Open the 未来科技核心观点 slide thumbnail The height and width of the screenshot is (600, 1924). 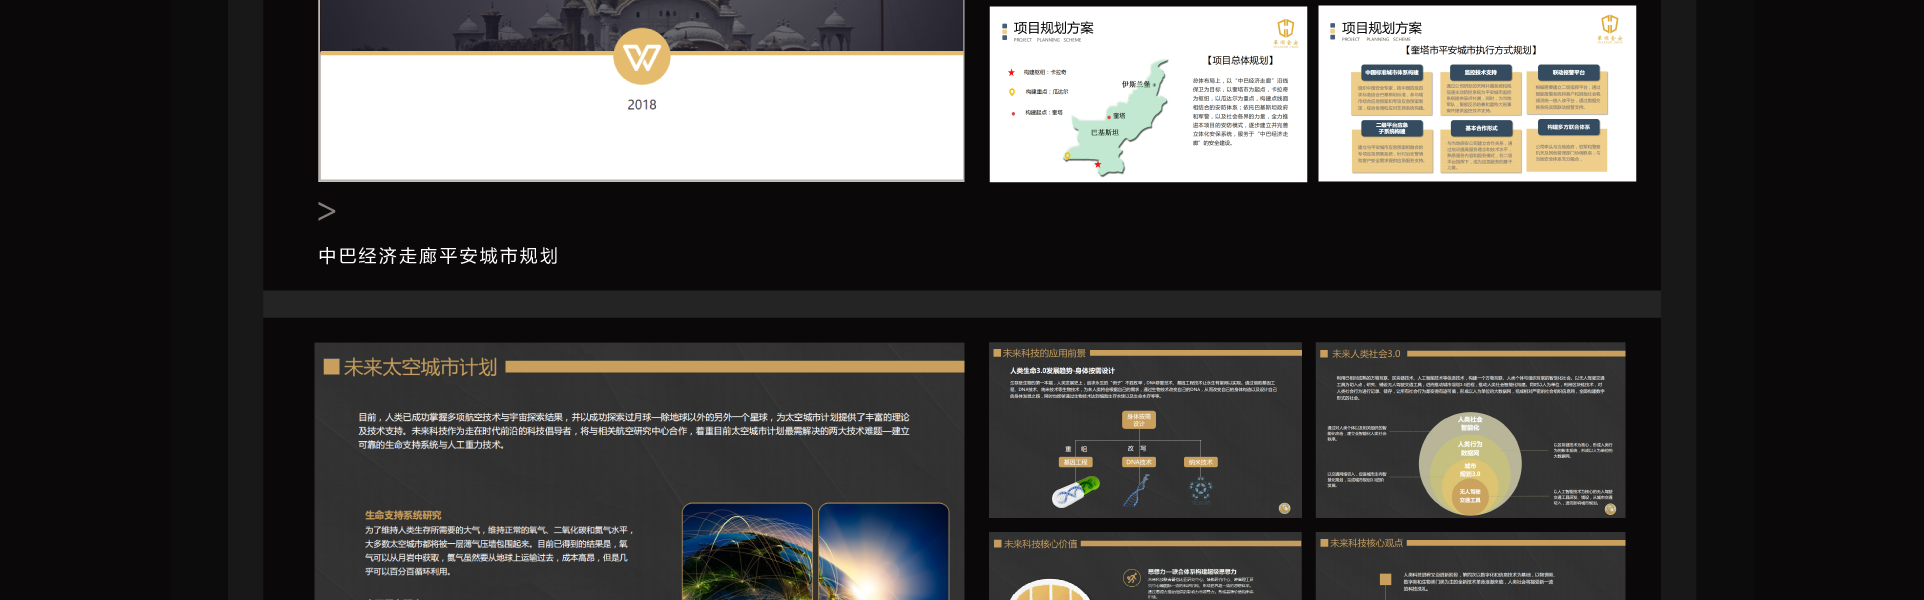(x=1471, y=566)
